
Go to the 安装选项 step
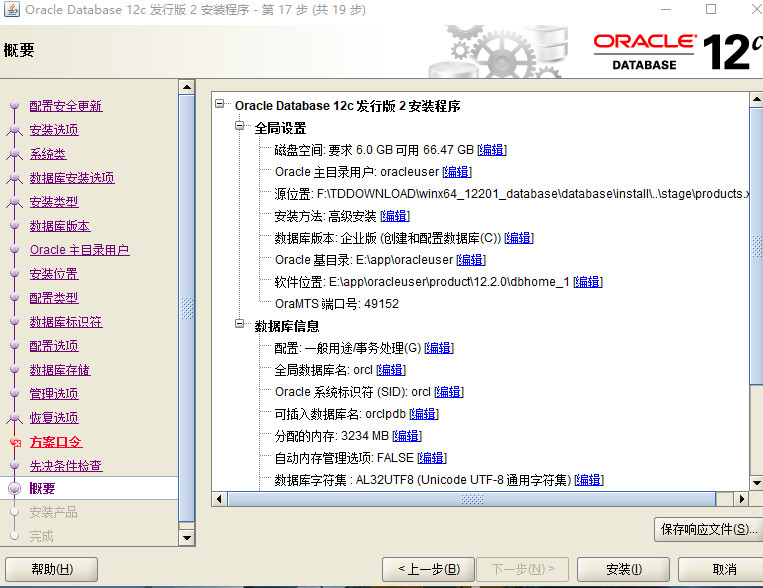click(x=54, y=130)
